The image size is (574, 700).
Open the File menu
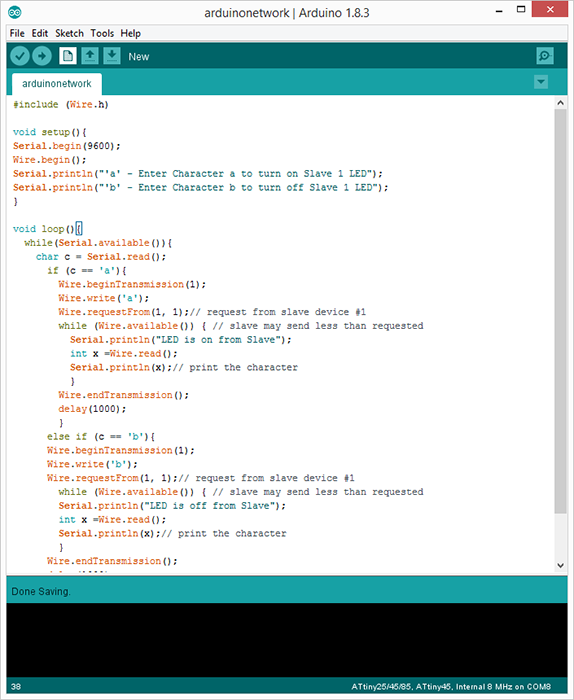coord(17,33)
